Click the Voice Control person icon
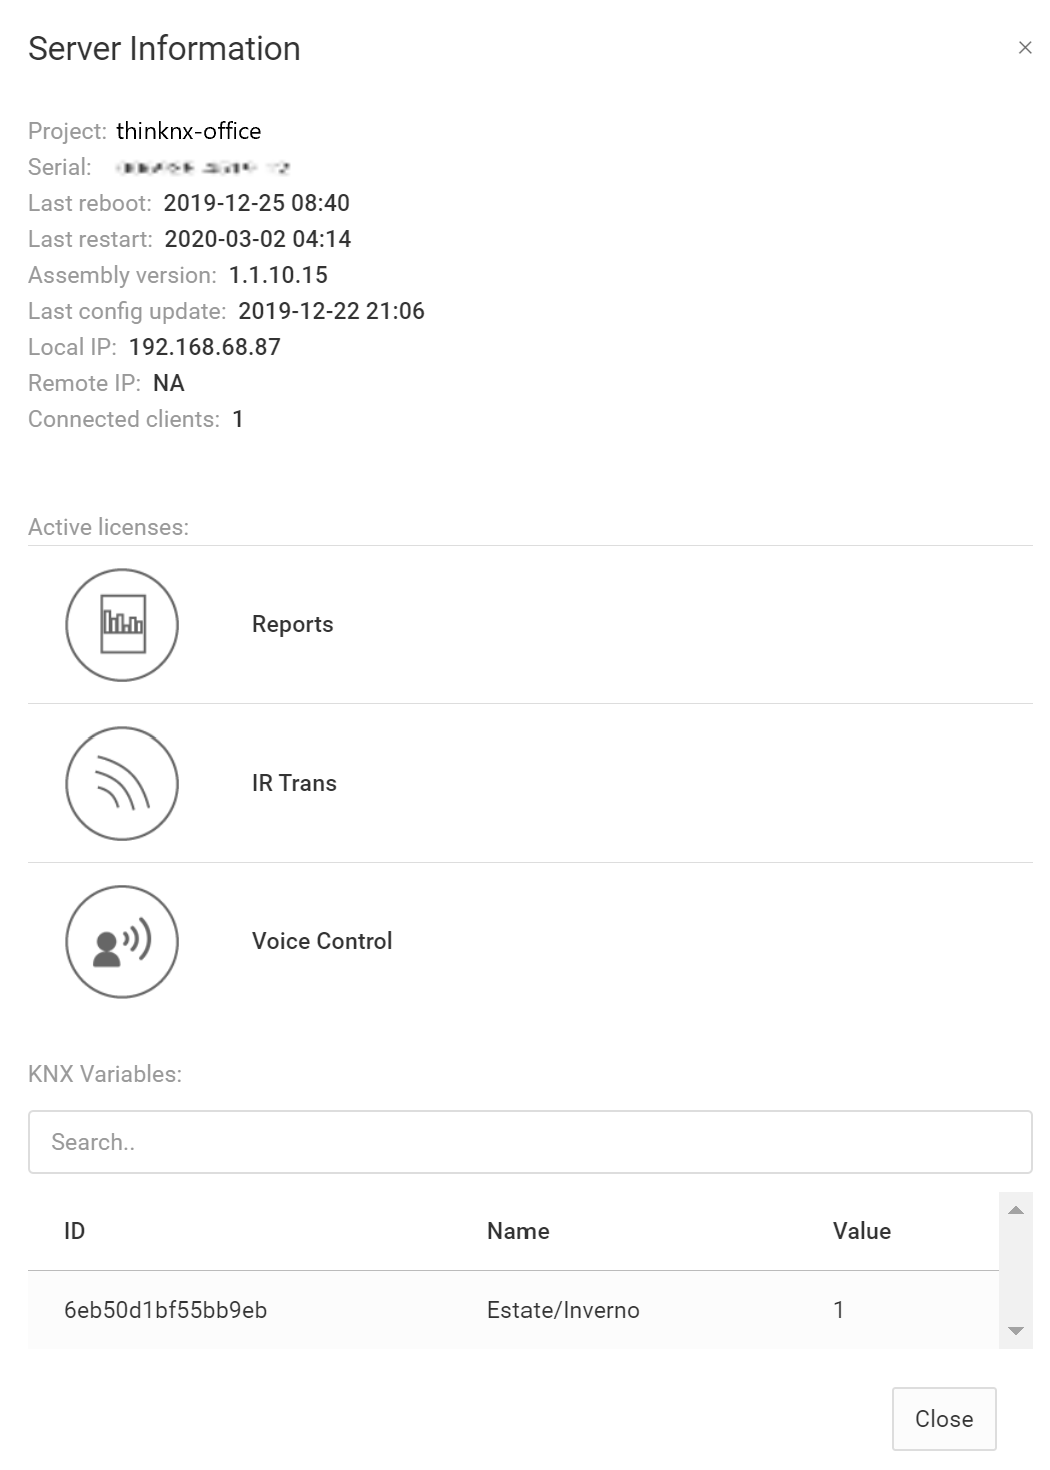Image resolution: width=1050 pixels, height=1470 pixels. pos(122,942)
